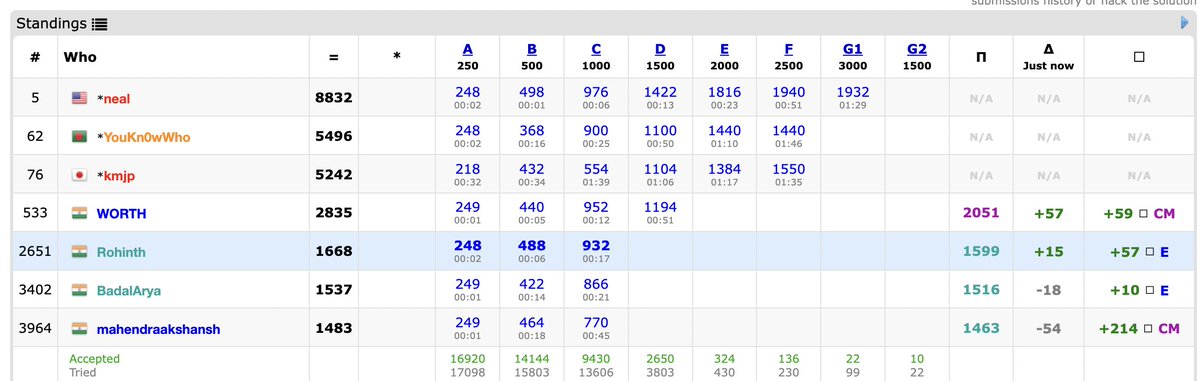The height and width of the screenshot is (381, 1200).
Task: Click the Bangladesh flag beside YouKn0wWho
Action: 80,137
